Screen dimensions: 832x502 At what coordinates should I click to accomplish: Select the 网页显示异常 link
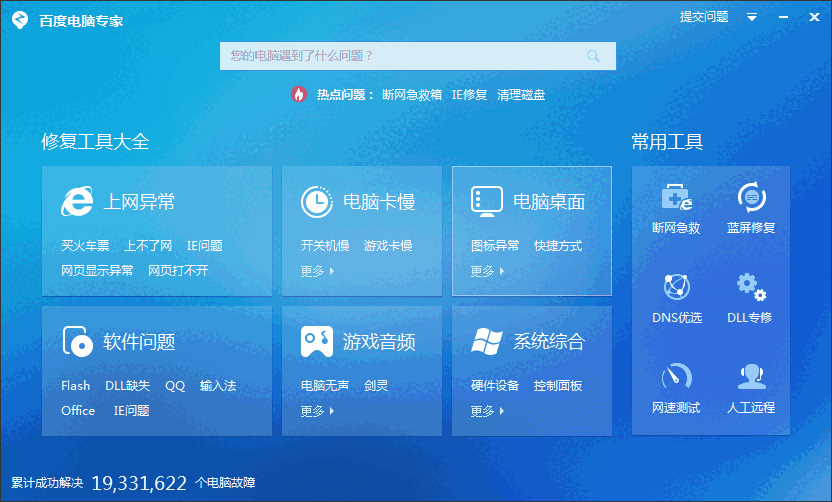click(x=97, y=271)
